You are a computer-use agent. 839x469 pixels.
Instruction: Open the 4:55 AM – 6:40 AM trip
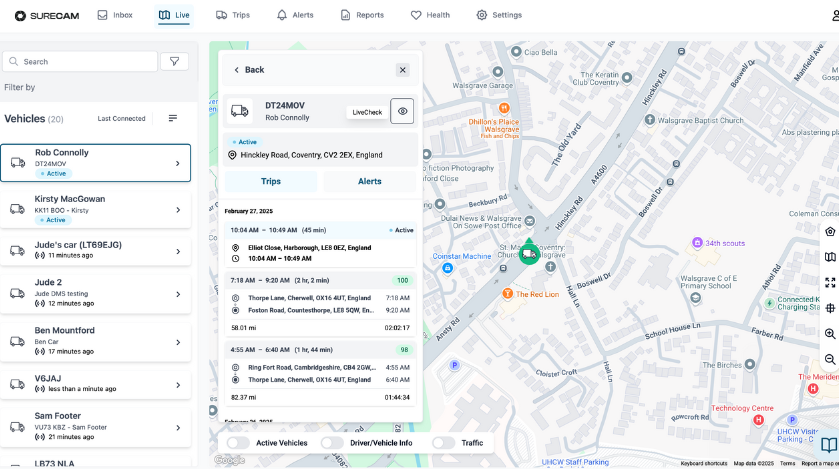click(x=320, y=373)
